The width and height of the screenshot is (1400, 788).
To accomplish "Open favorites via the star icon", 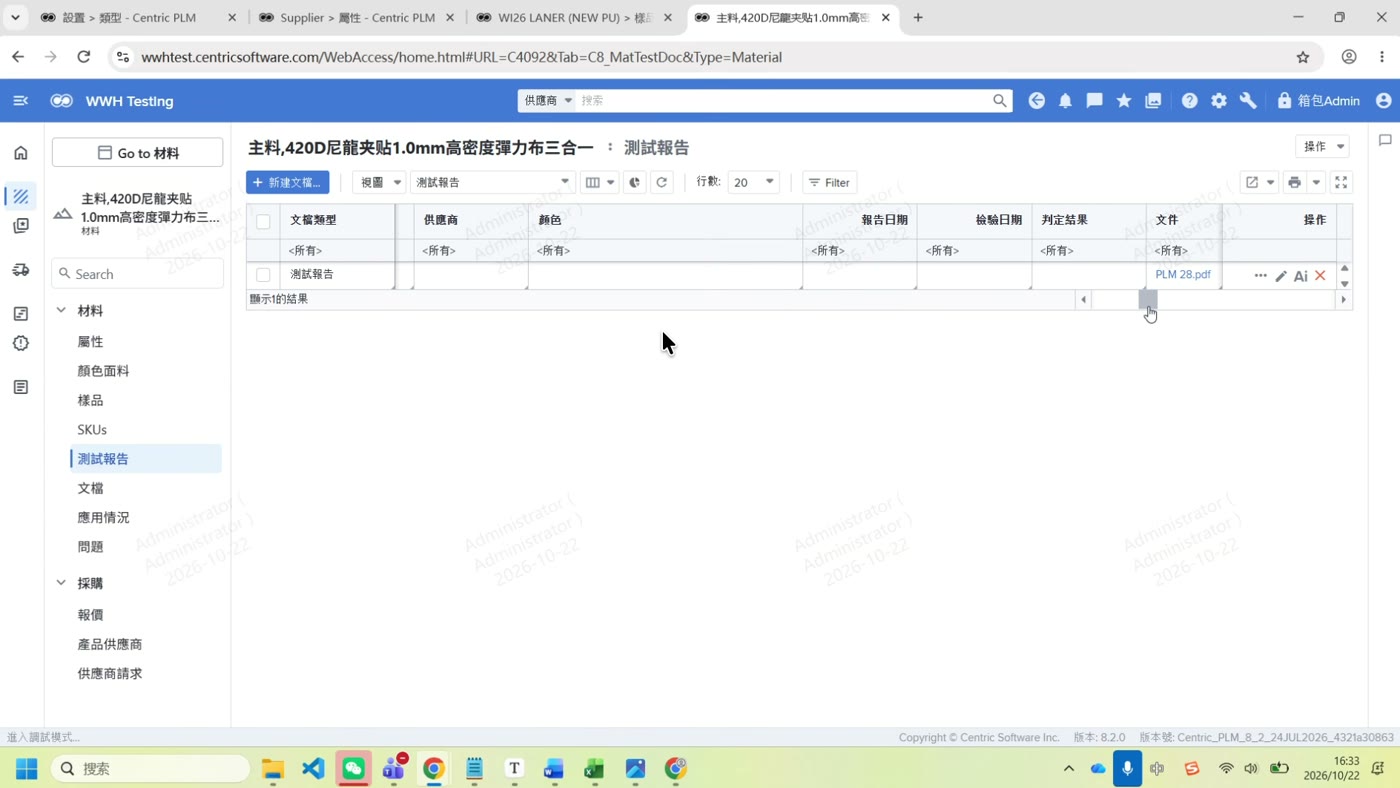I will coord(1124,101).
